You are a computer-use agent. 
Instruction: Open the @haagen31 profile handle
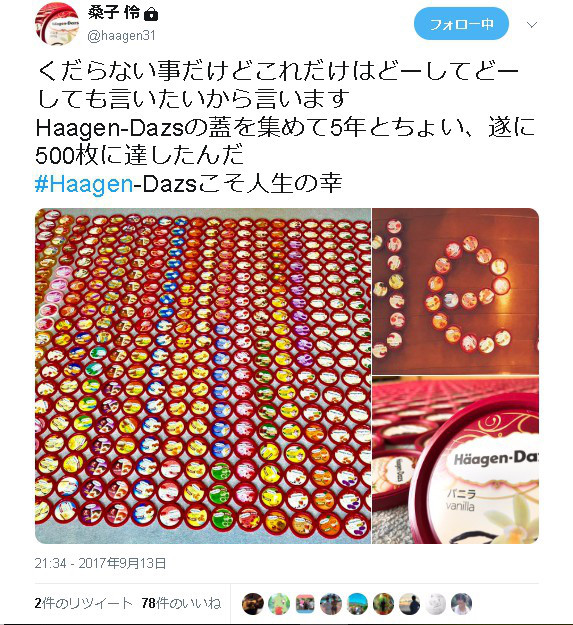(x=121, y=36)
